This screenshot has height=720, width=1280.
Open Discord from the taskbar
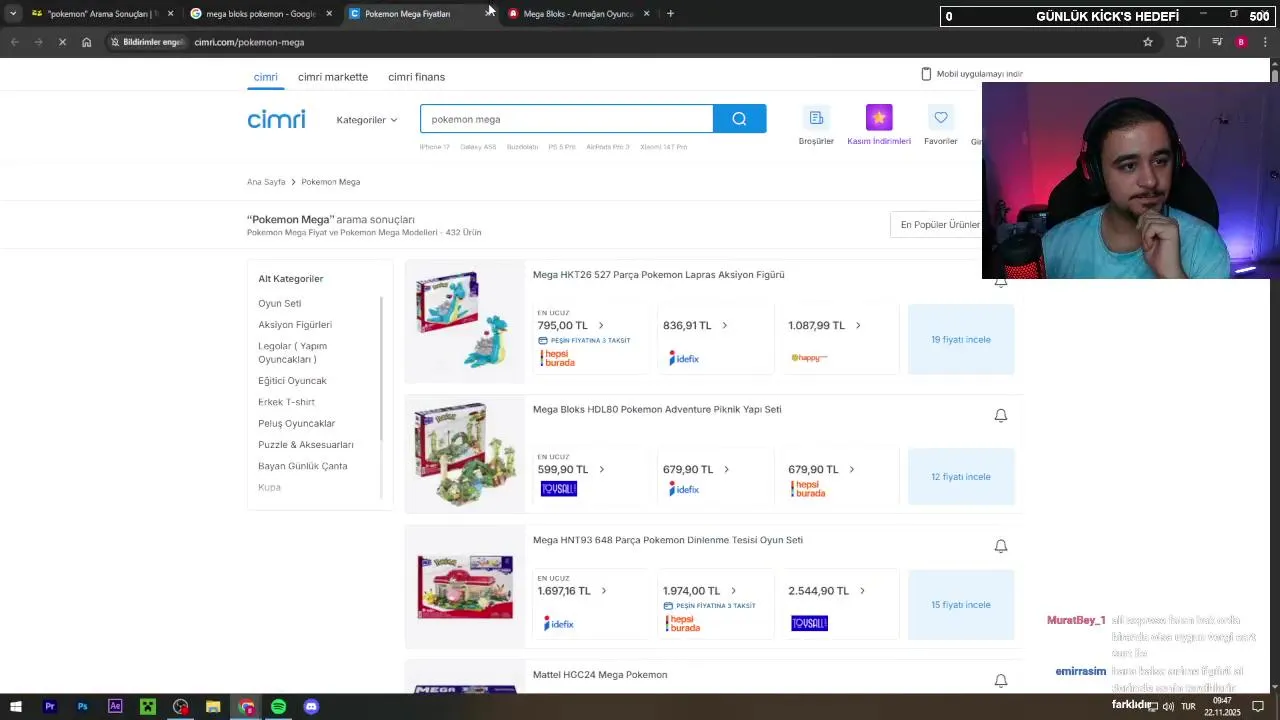(311, 707)
